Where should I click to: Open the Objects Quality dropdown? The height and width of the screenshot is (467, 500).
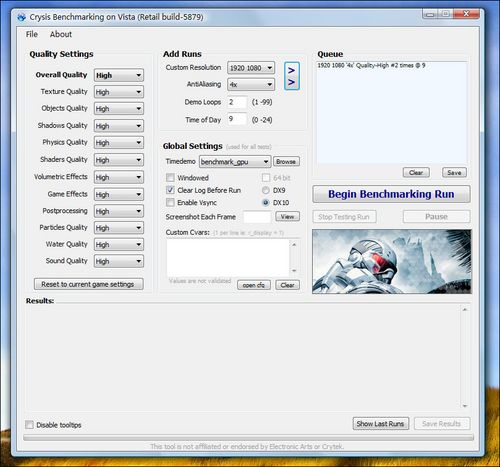119,109
